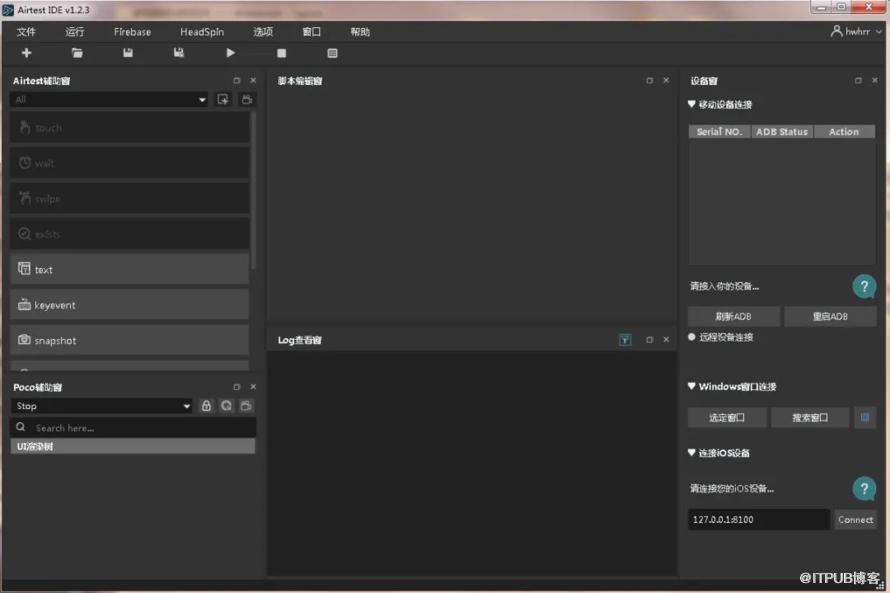Screen dimensions: 890x593
Task: Open the 文件 menu
Action: coord(26,32)
